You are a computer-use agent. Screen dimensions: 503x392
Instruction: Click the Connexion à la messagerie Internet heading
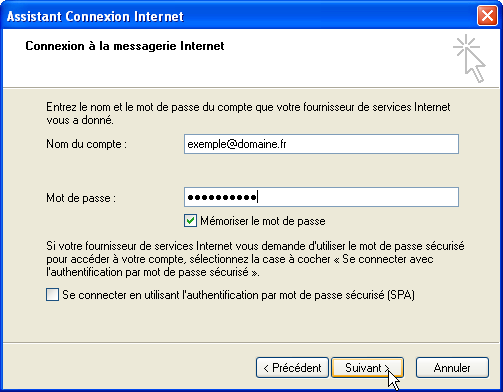point(125,46)
